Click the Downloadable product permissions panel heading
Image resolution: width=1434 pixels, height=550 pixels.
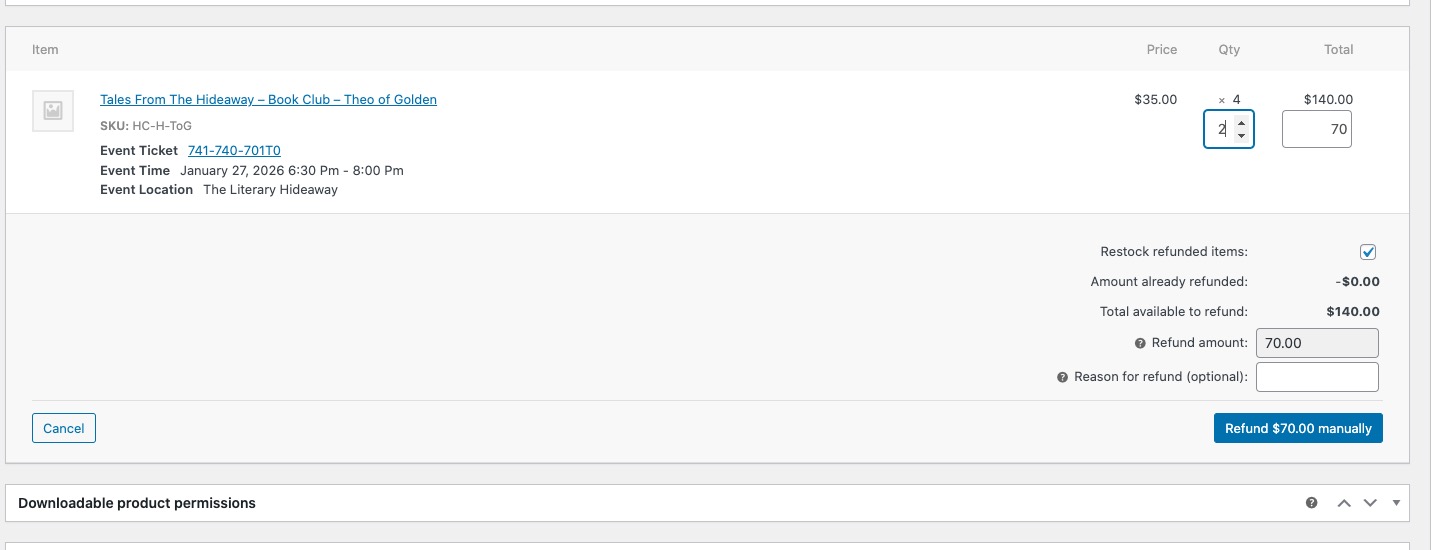point(137,503)
